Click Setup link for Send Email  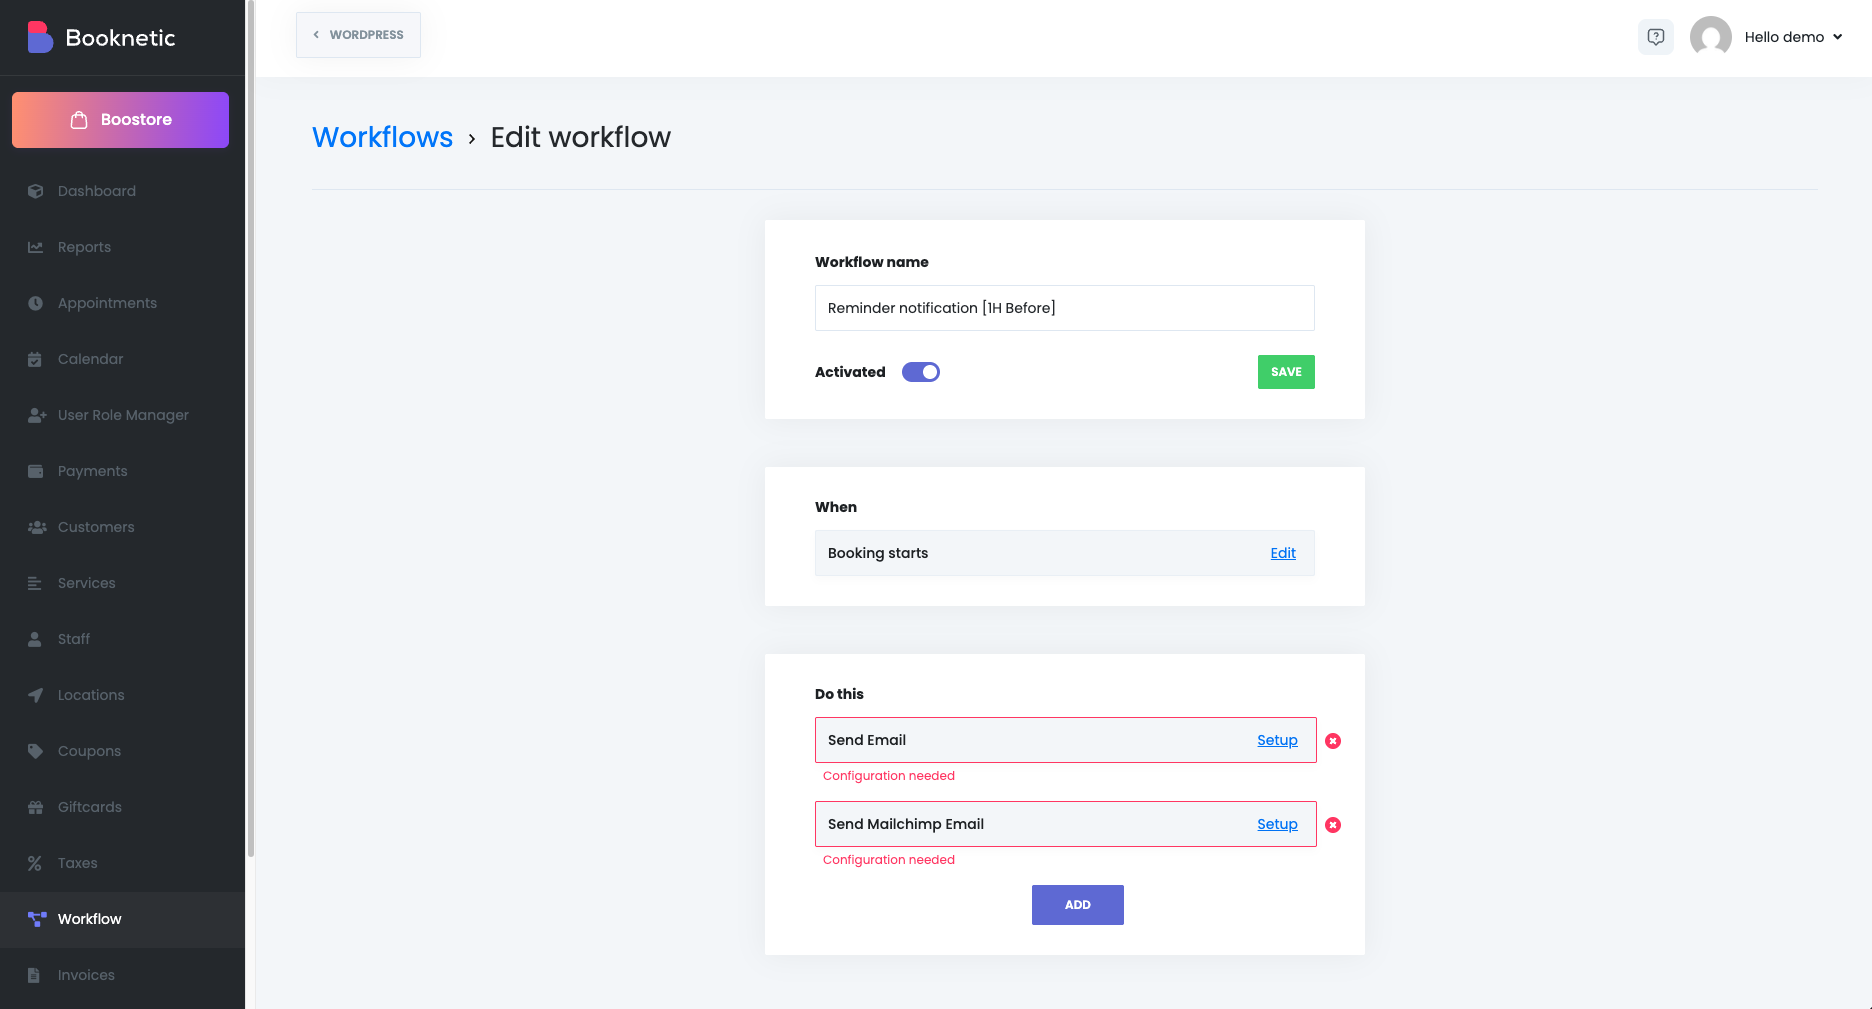pos(1277,740)
